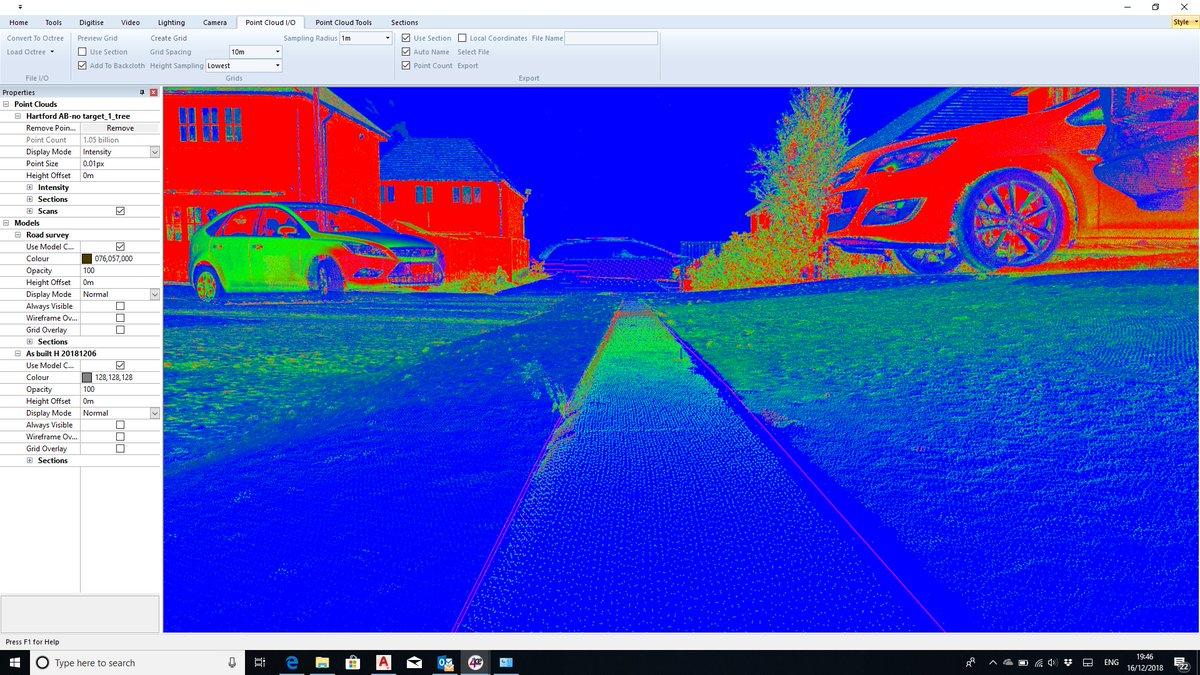This screenshot has height=675, width=1200.
Task: Launch the Adobe app from the taskbar
Action: [x=383, y=662]
